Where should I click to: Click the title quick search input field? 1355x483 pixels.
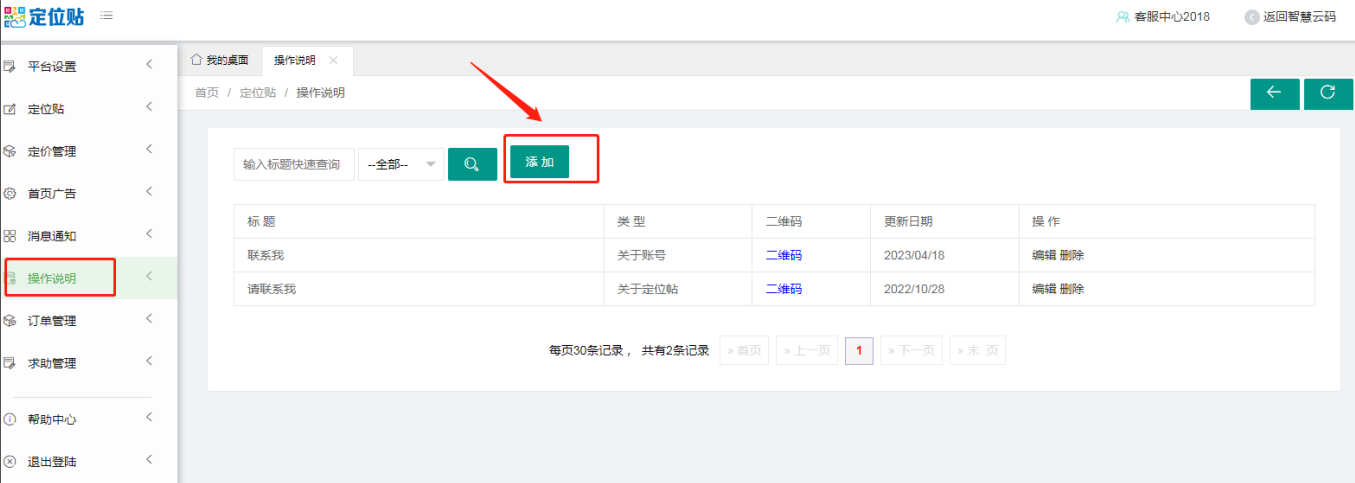[x=294, y=164]
